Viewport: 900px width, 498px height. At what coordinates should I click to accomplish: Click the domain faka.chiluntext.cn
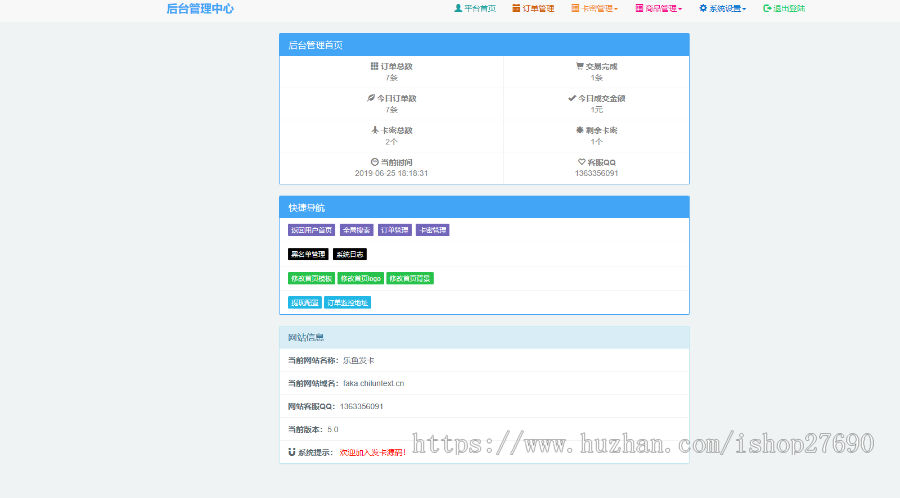tap(374, 383)
